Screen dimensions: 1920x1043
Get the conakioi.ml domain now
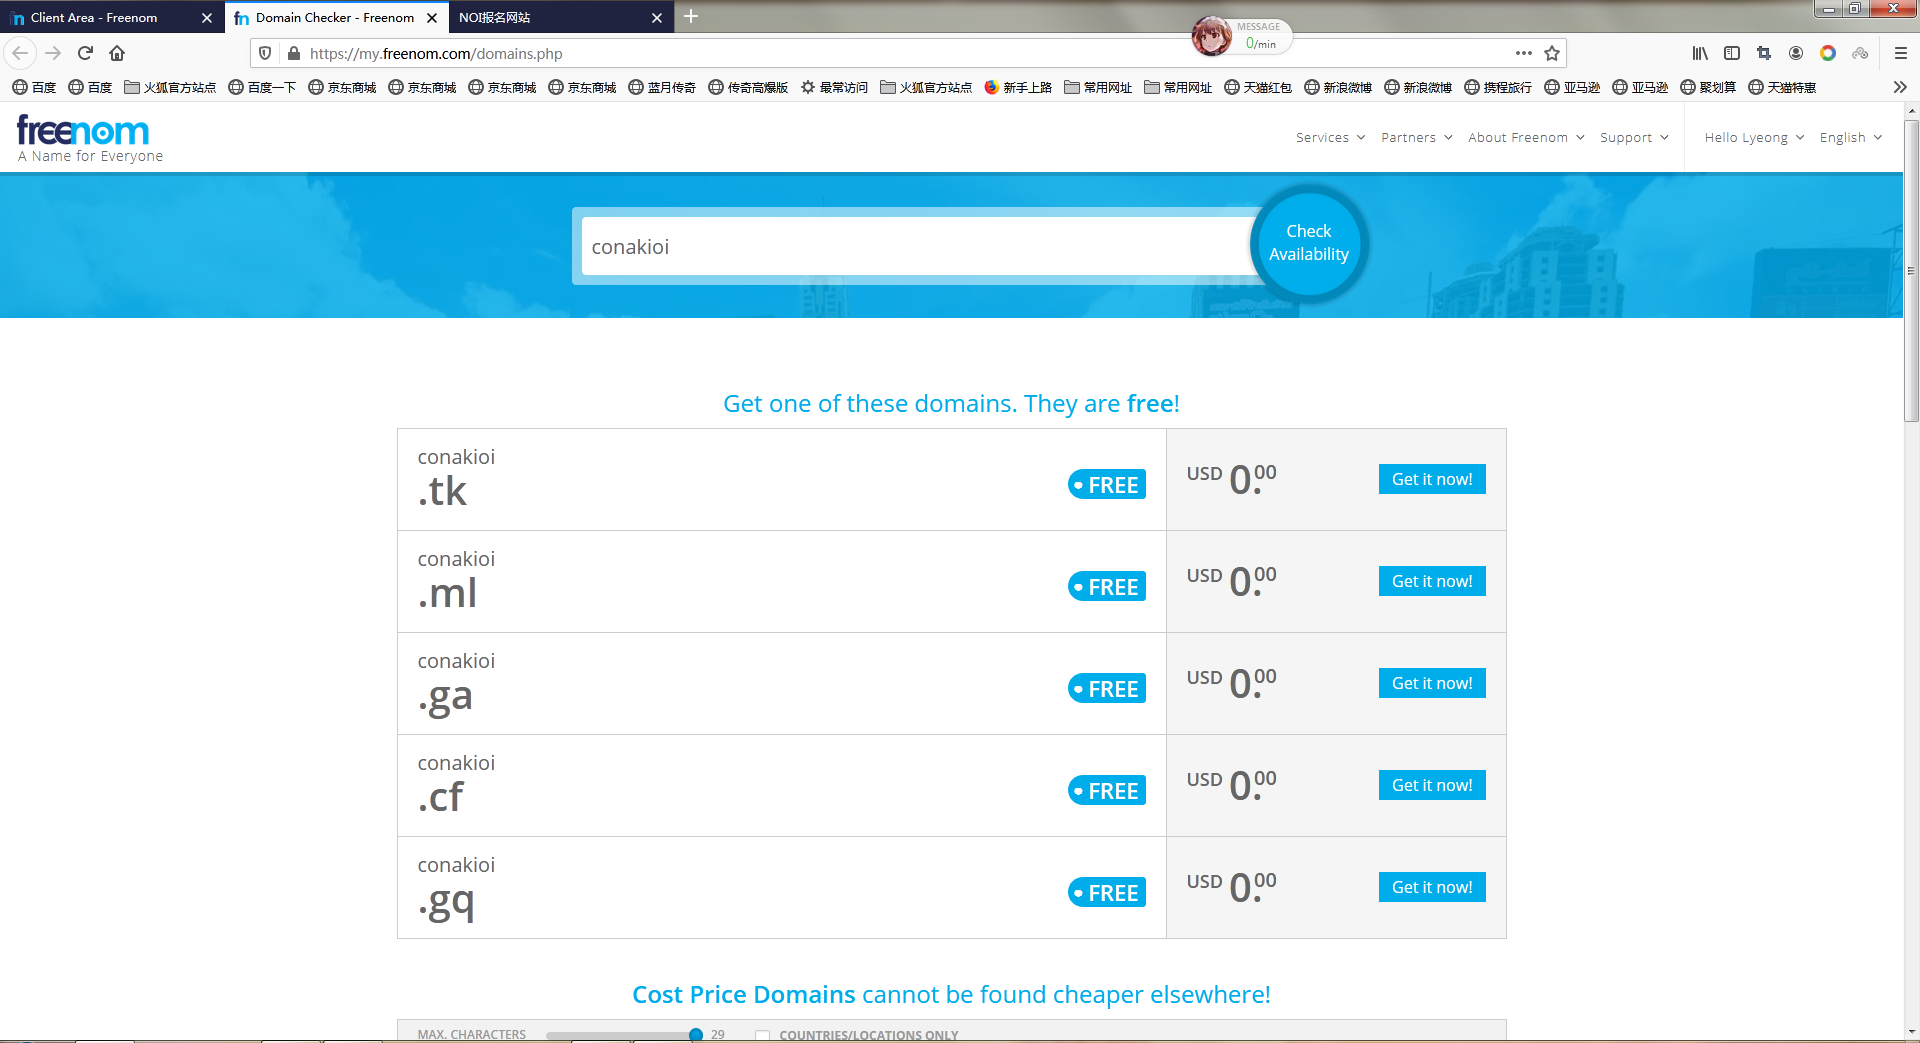coord(1432,581)
